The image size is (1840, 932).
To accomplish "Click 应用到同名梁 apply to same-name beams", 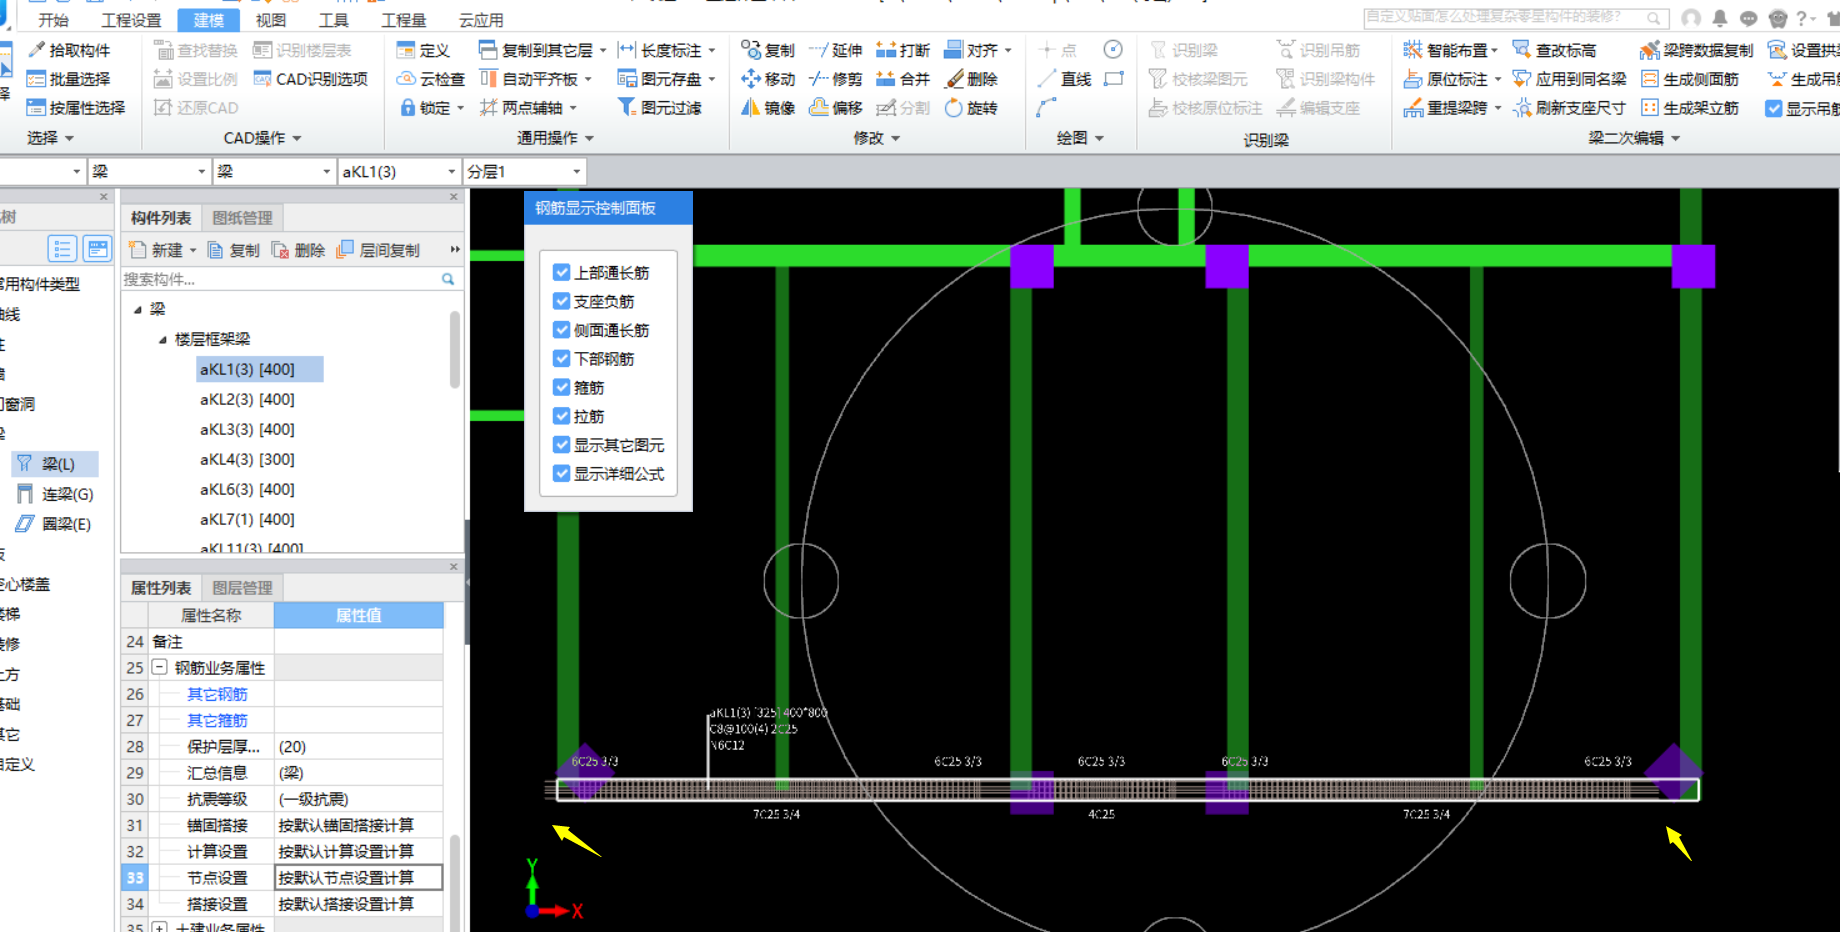I will (1568, 79).
